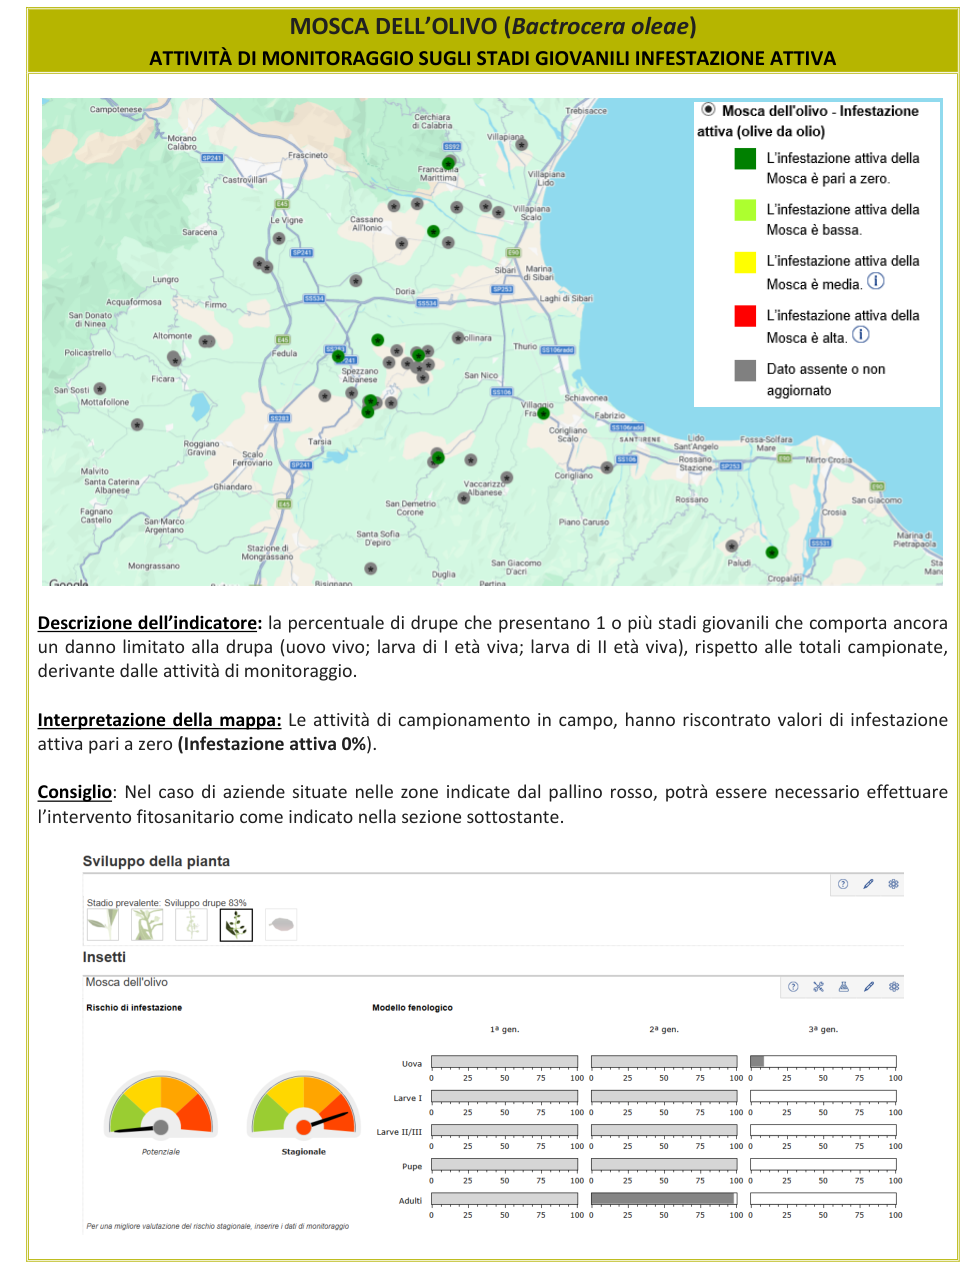Select gray marker at Terranova label 'ollinara'
Viewport: 979px width, 1278px height.
click(458, 338)
